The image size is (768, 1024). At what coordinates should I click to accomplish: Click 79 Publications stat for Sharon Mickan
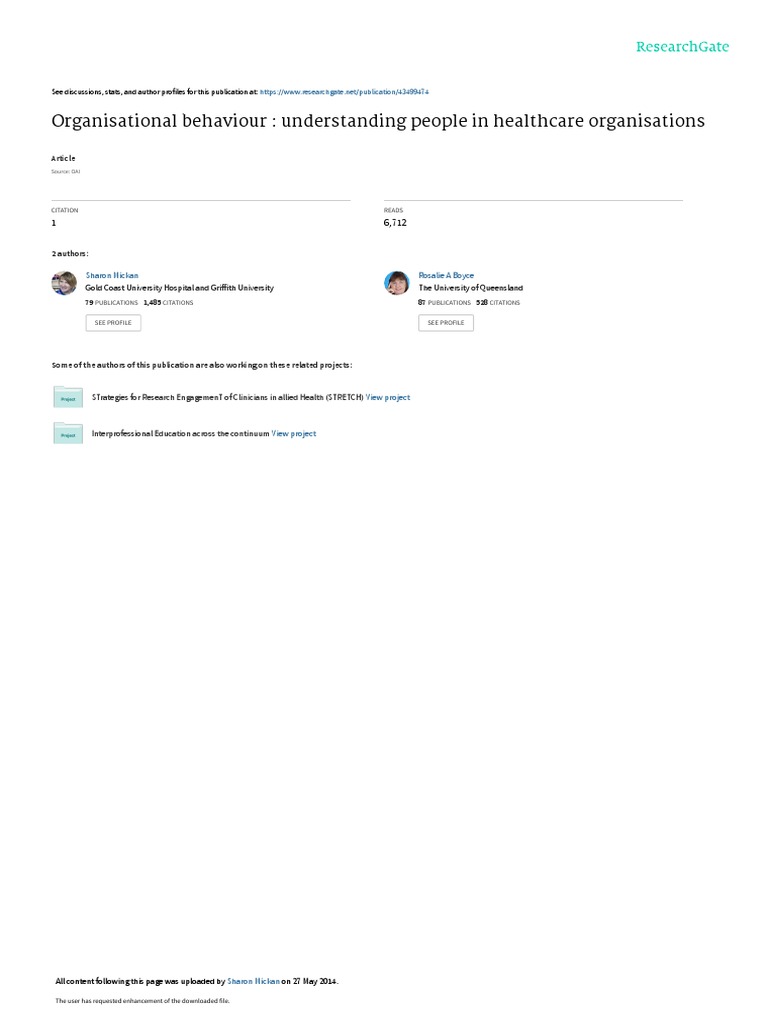pyautogui.click(x=112, y=303)
